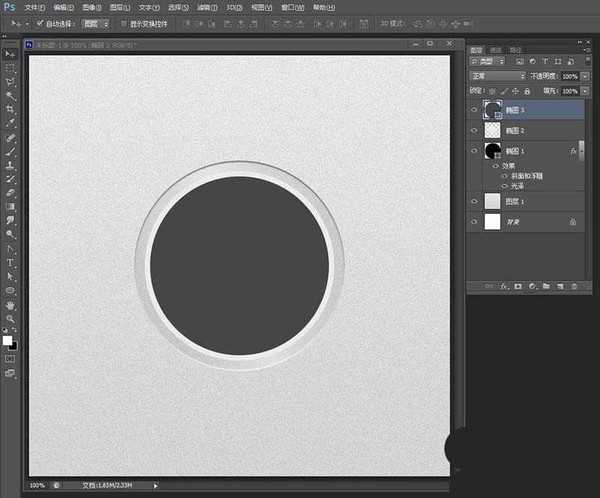Pick the Hand tool
This screenshot has height=498, width=600.
click(x=11, y=304)
